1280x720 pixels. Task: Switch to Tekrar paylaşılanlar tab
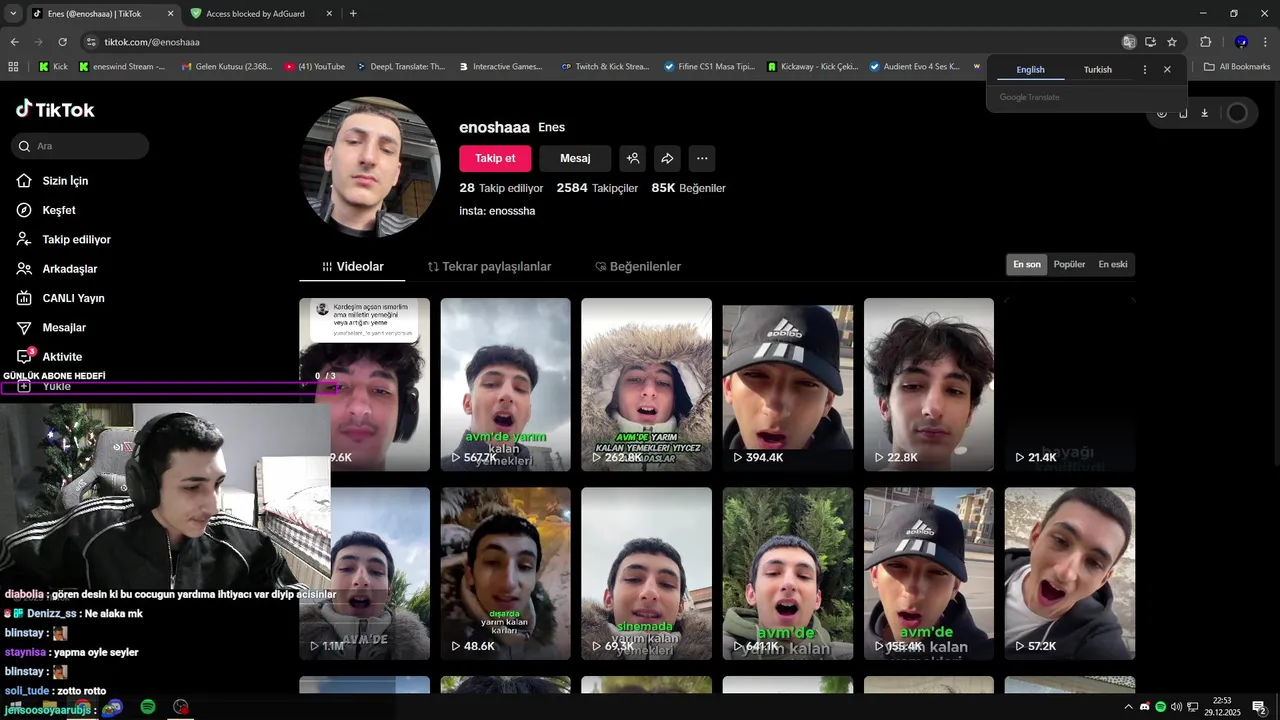[489, 267]
